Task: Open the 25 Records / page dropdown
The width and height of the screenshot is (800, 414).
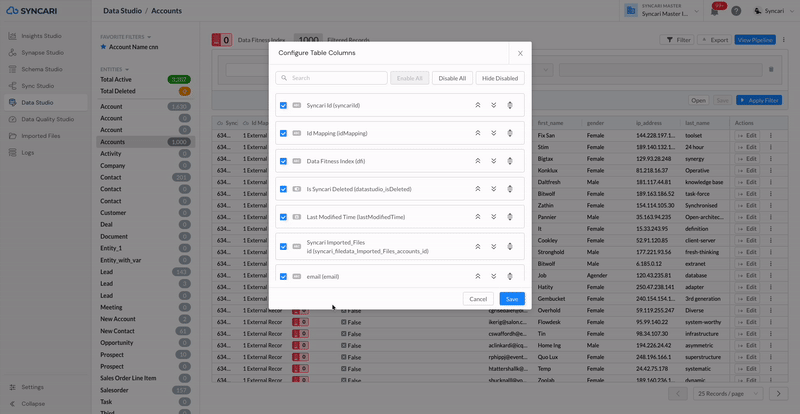Action: pos(728,394)
